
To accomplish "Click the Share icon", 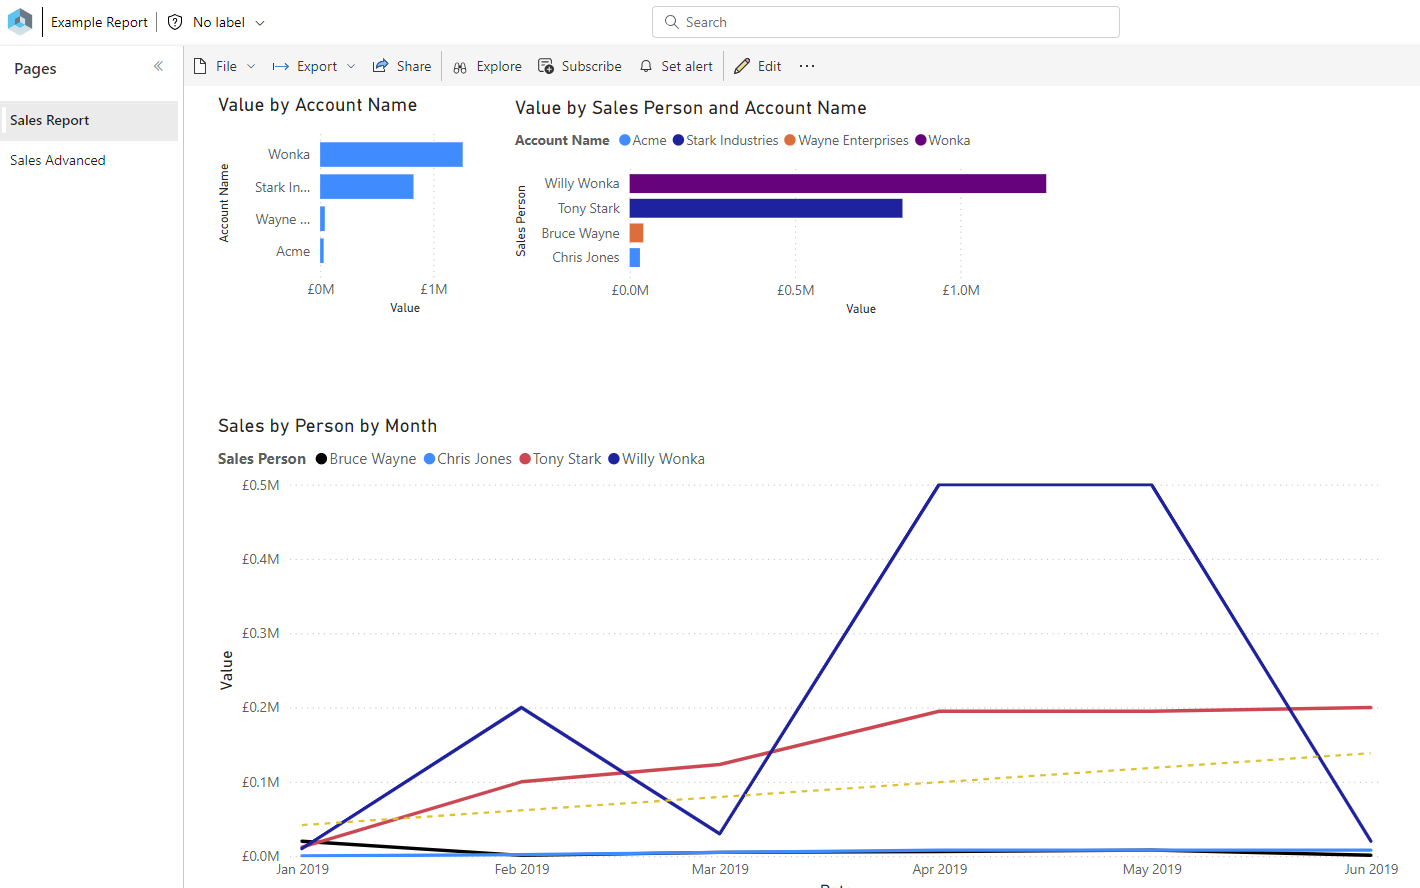I will click(x=380, y=66).
